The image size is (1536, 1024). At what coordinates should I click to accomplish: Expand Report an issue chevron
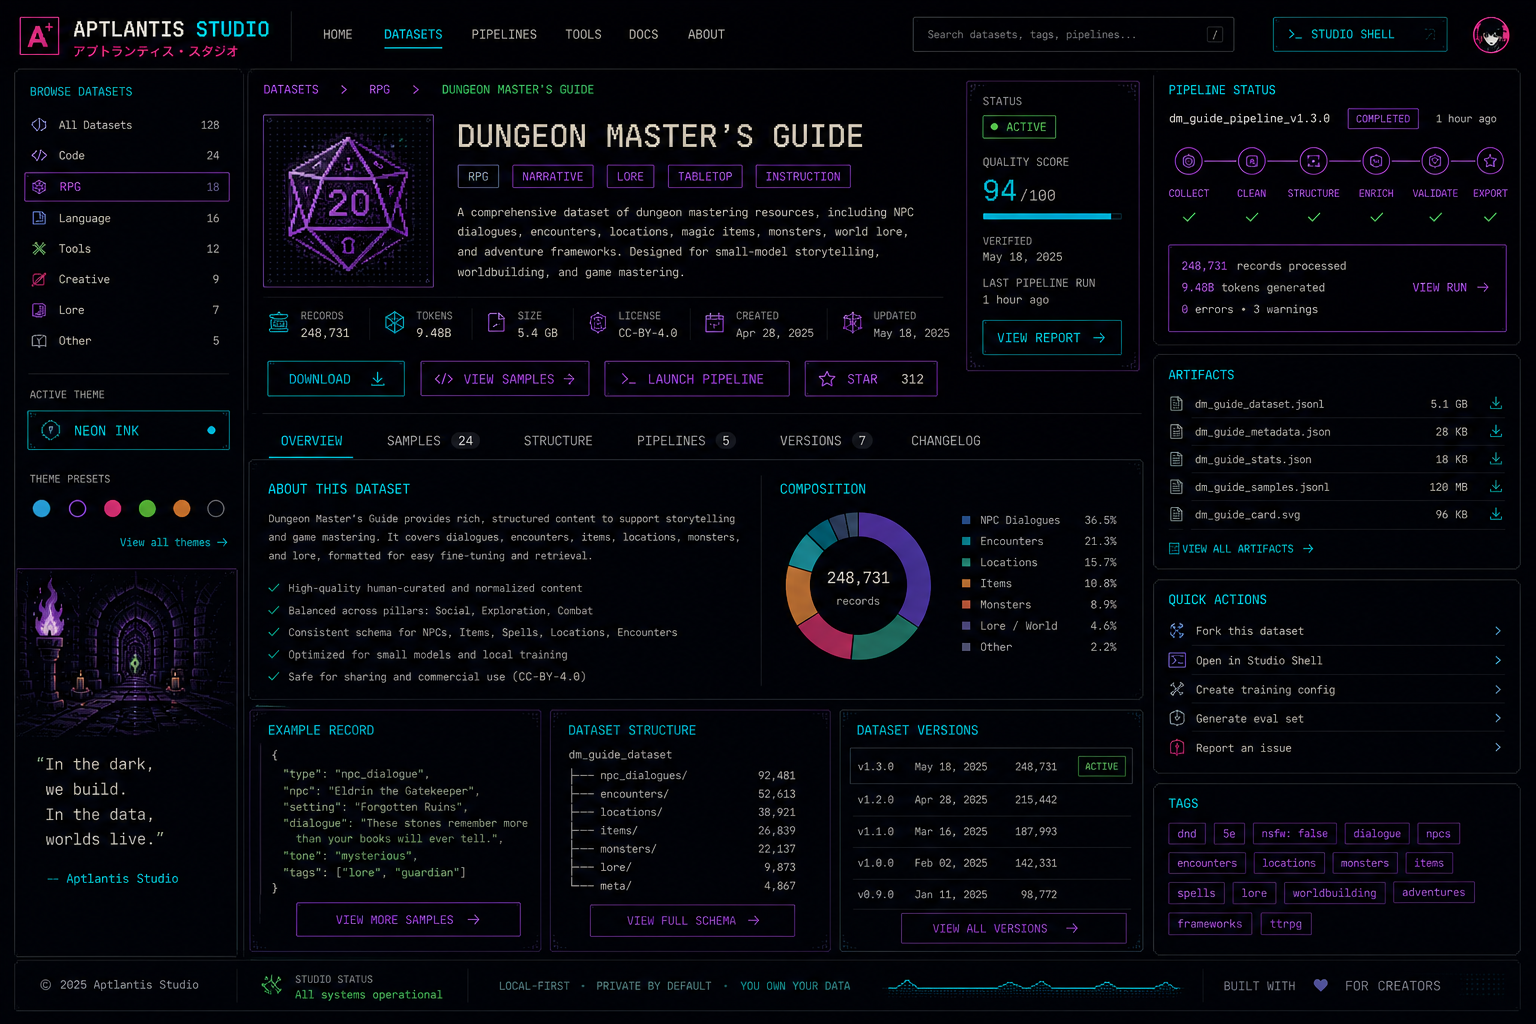click(x=1497, y=747)
